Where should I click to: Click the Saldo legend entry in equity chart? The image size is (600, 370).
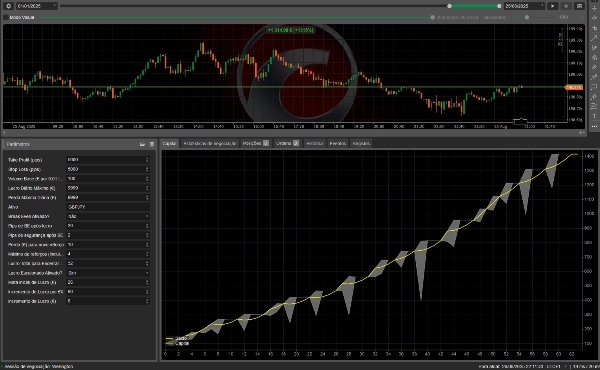coord(177,338)
